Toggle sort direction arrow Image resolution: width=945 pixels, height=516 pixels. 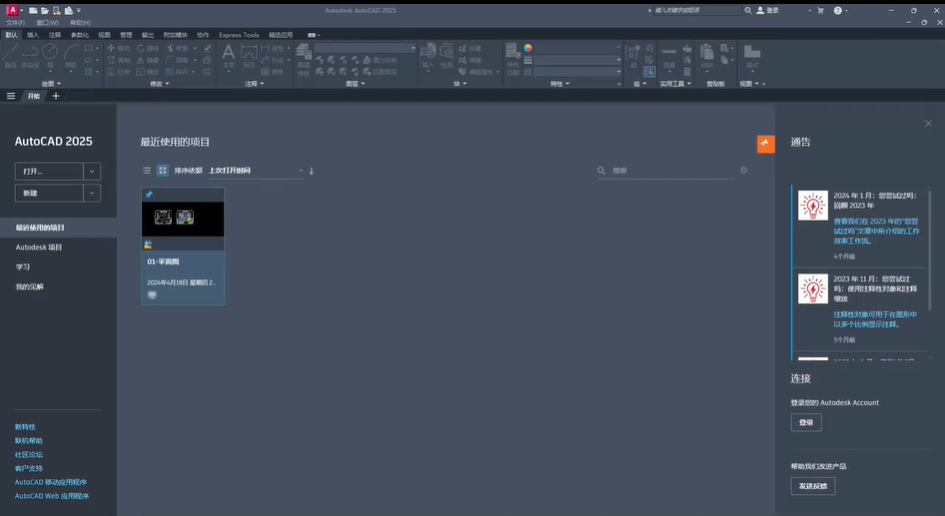[x=312, y=171]
